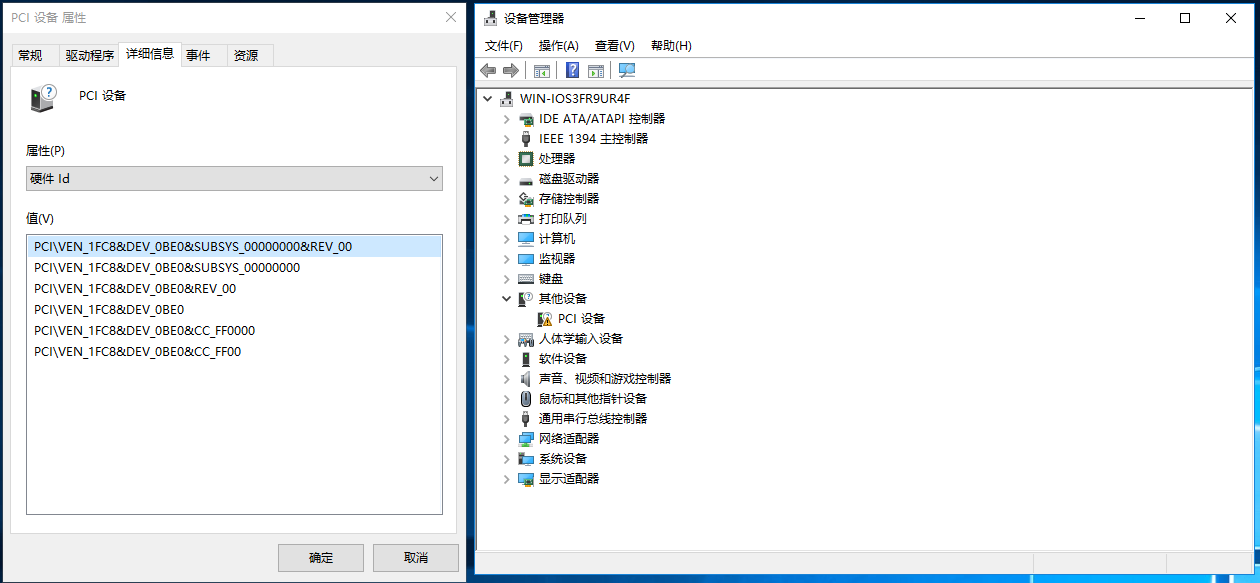This screenshot has width=1260, height=583.
Task: Collapse the 其他设备 node arrow
Action: pos(507,298)
